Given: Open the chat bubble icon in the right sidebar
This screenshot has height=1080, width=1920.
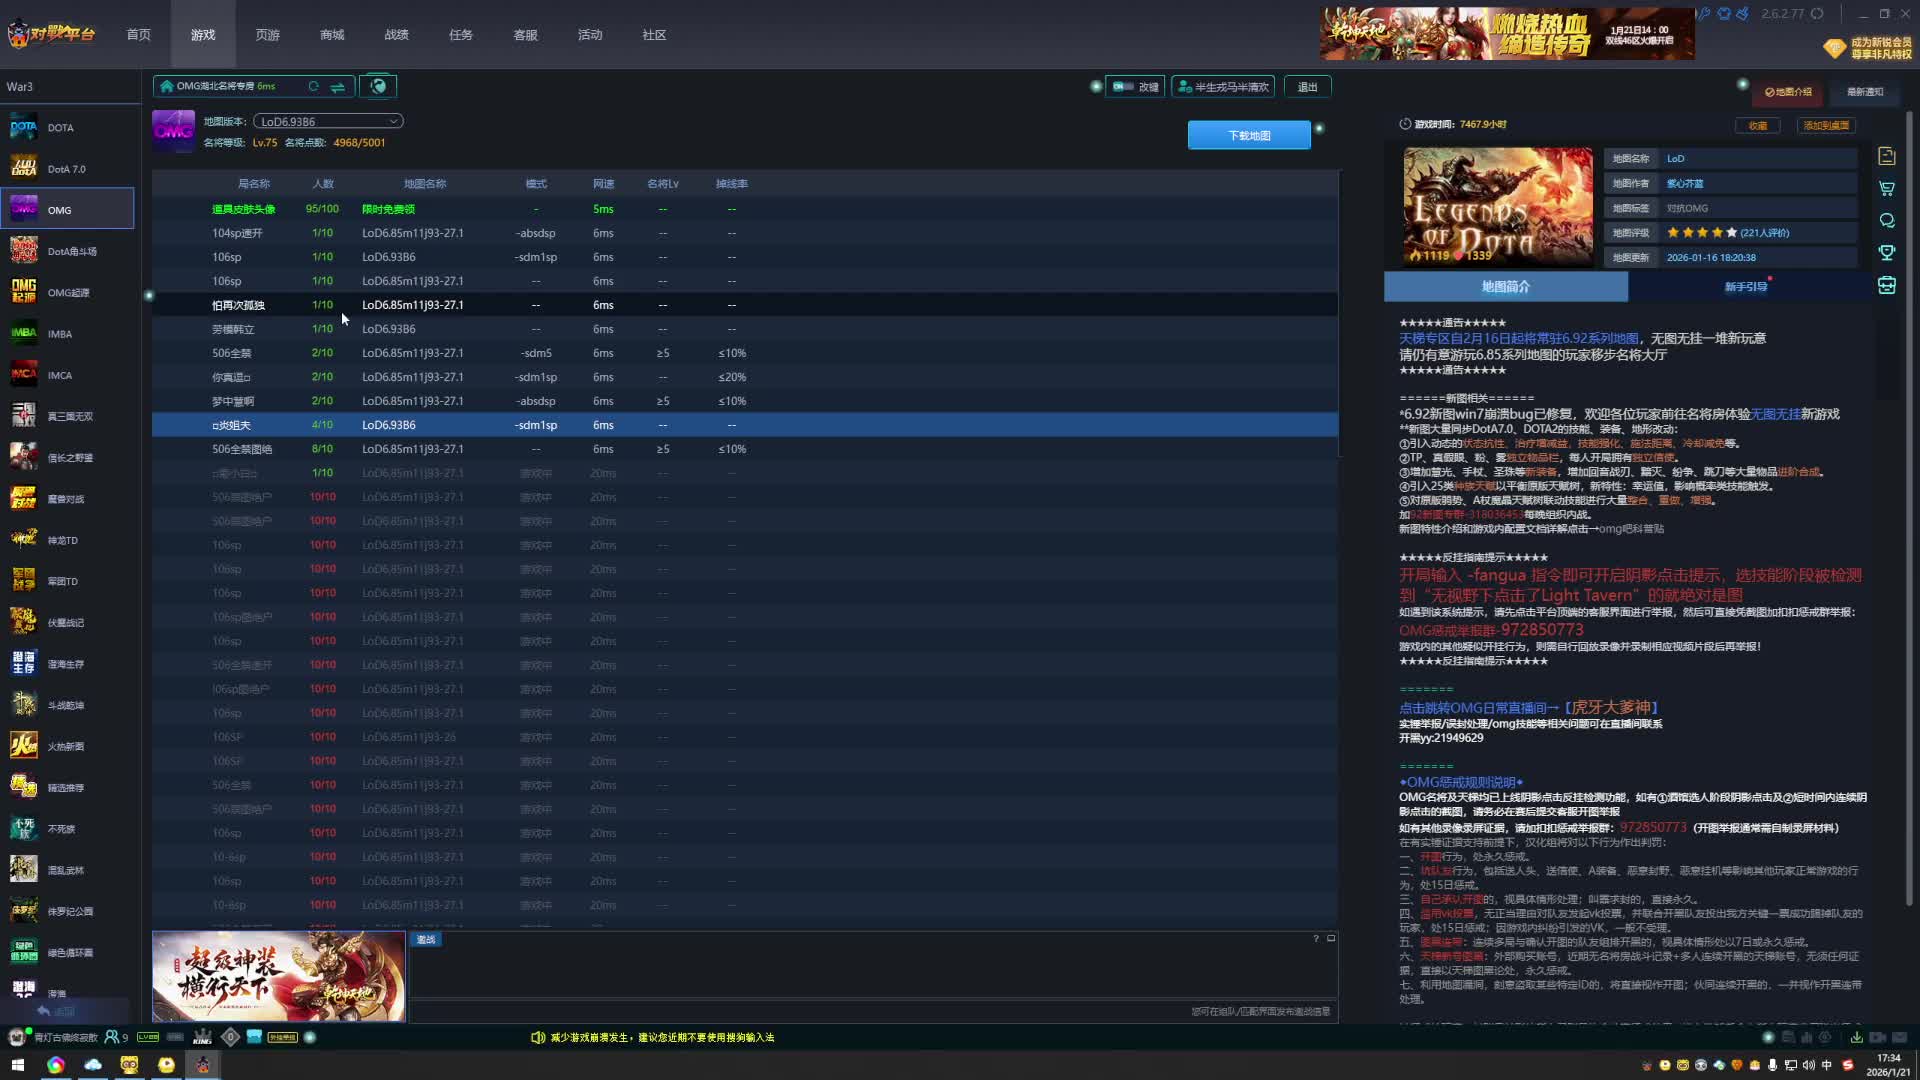Looking at the screenshot, I should coord(1887,221).
